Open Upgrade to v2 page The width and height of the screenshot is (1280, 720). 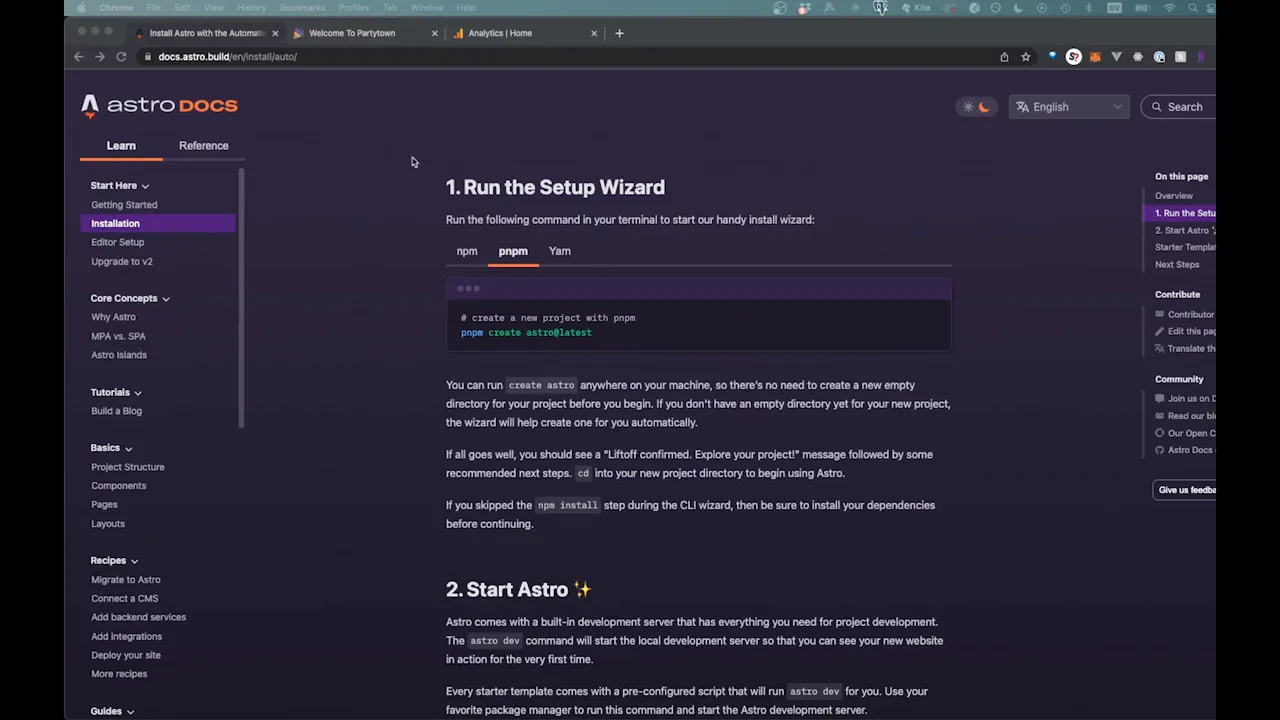coord(121,261)
